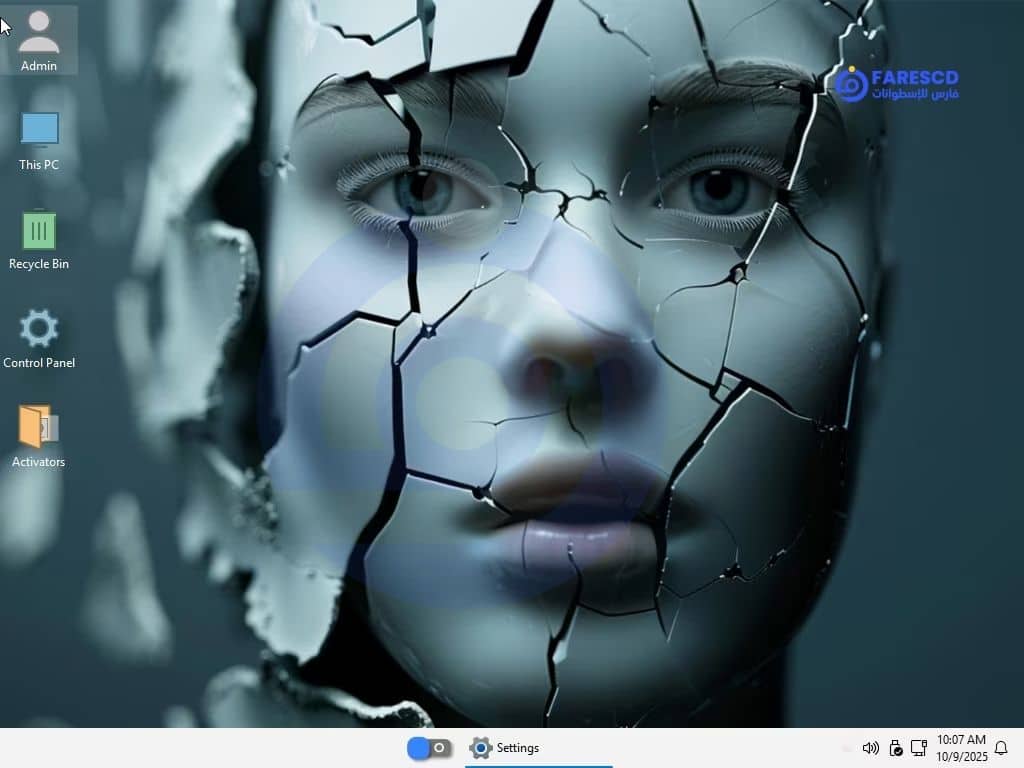Viewport: 1024px width, 768px height.
Task: Click the Settings gear icon in the taskbar
Action: (481, 748)
